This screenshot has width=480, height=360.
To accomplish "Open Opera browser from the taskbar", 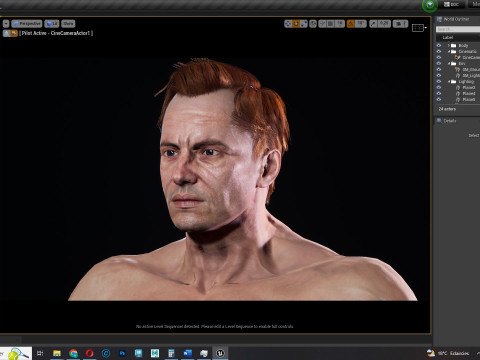I will (89, 353).
